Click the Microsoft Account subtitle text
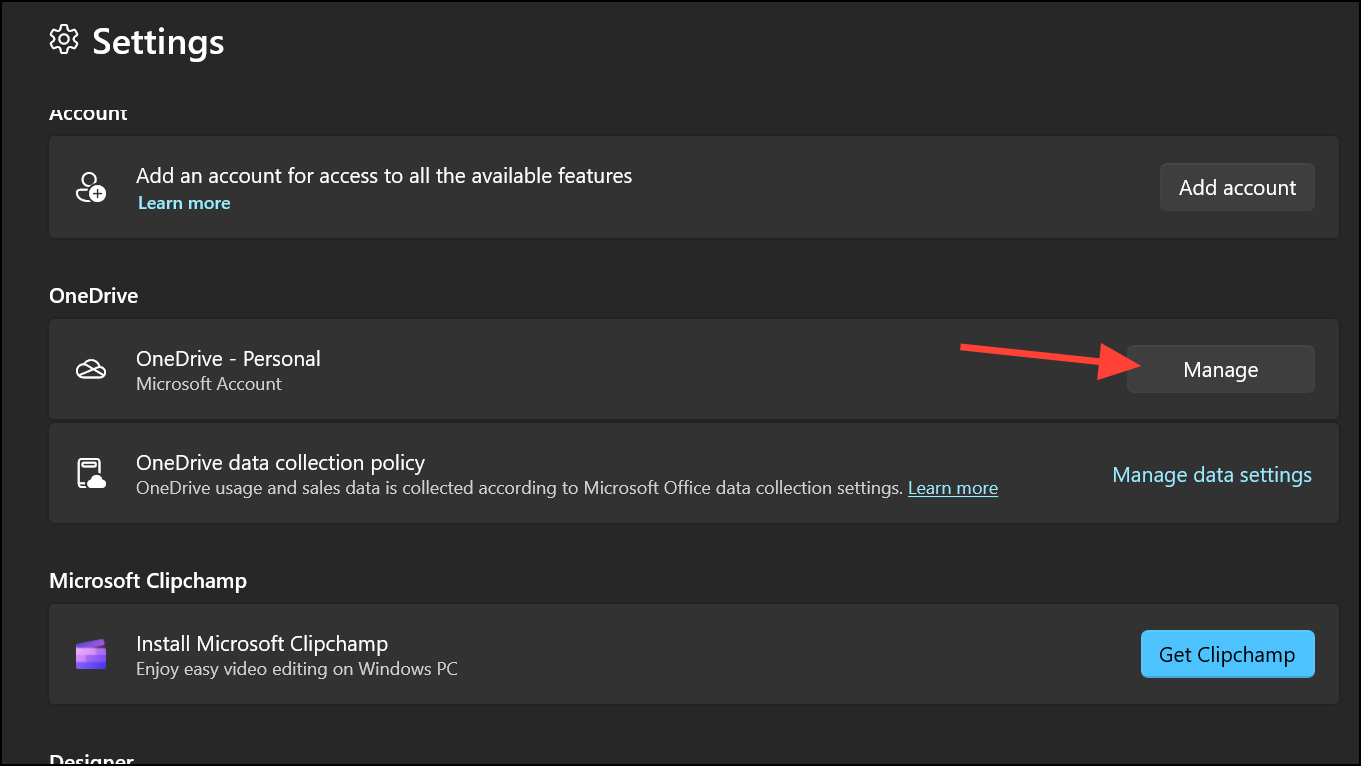The height and width of the screenshot is (766, 1361). tap(209, 384)
